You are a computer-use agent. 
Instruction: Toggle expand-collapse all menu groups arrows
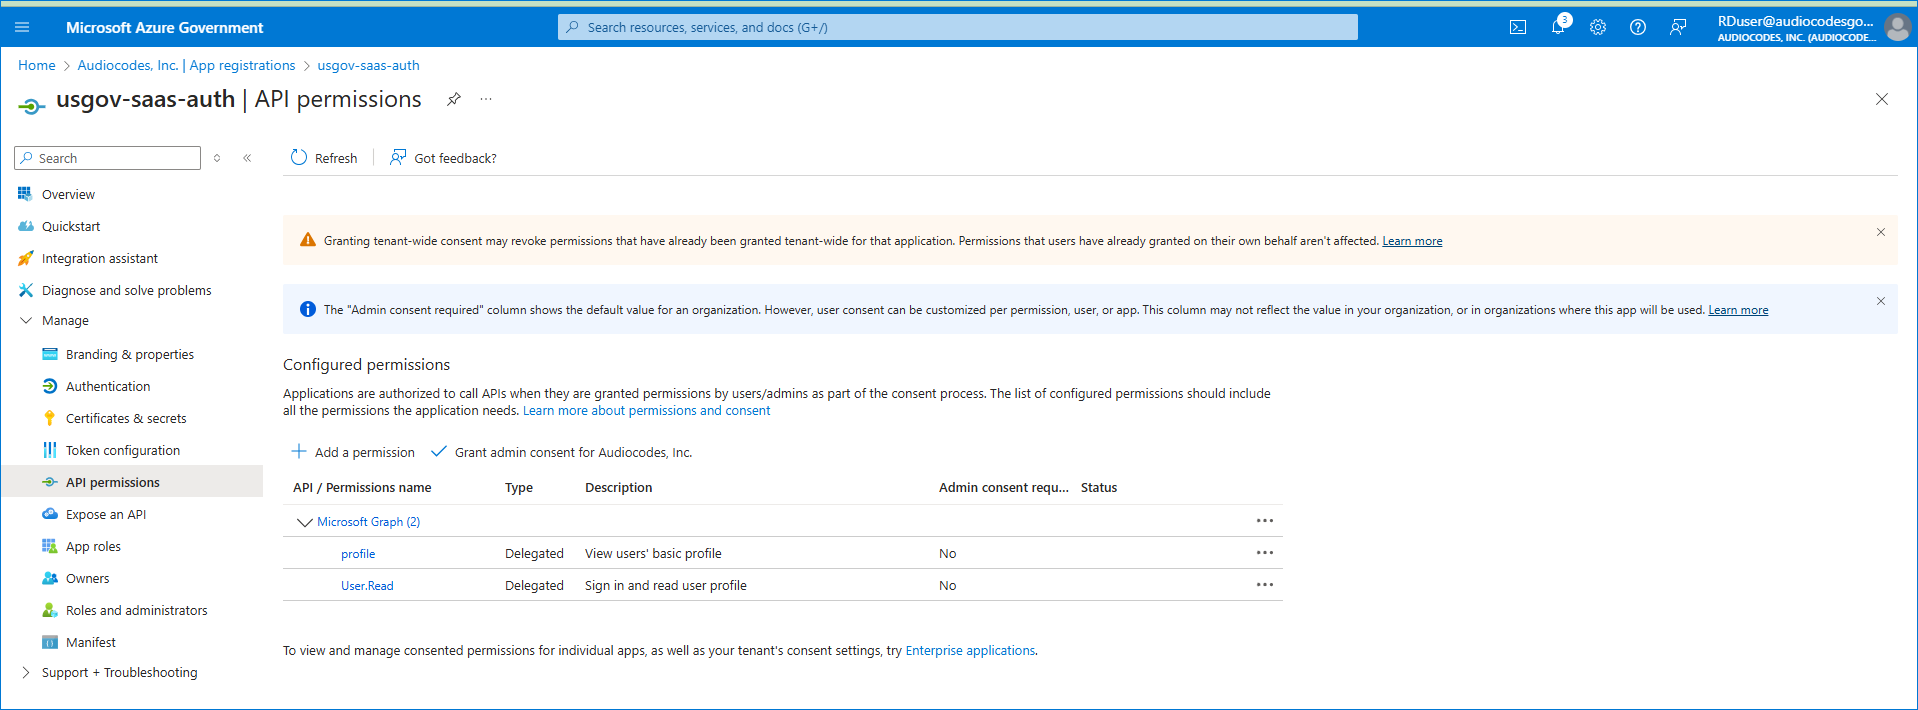click(217, 158)
